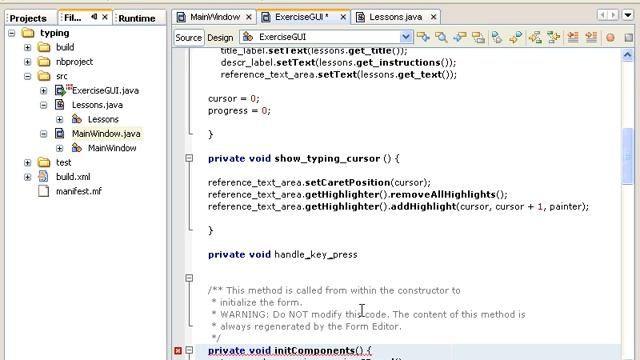Expand the MainWindow class node
Image resolution: width=640 pixels, height=360 pixels.
pos(60,148)
